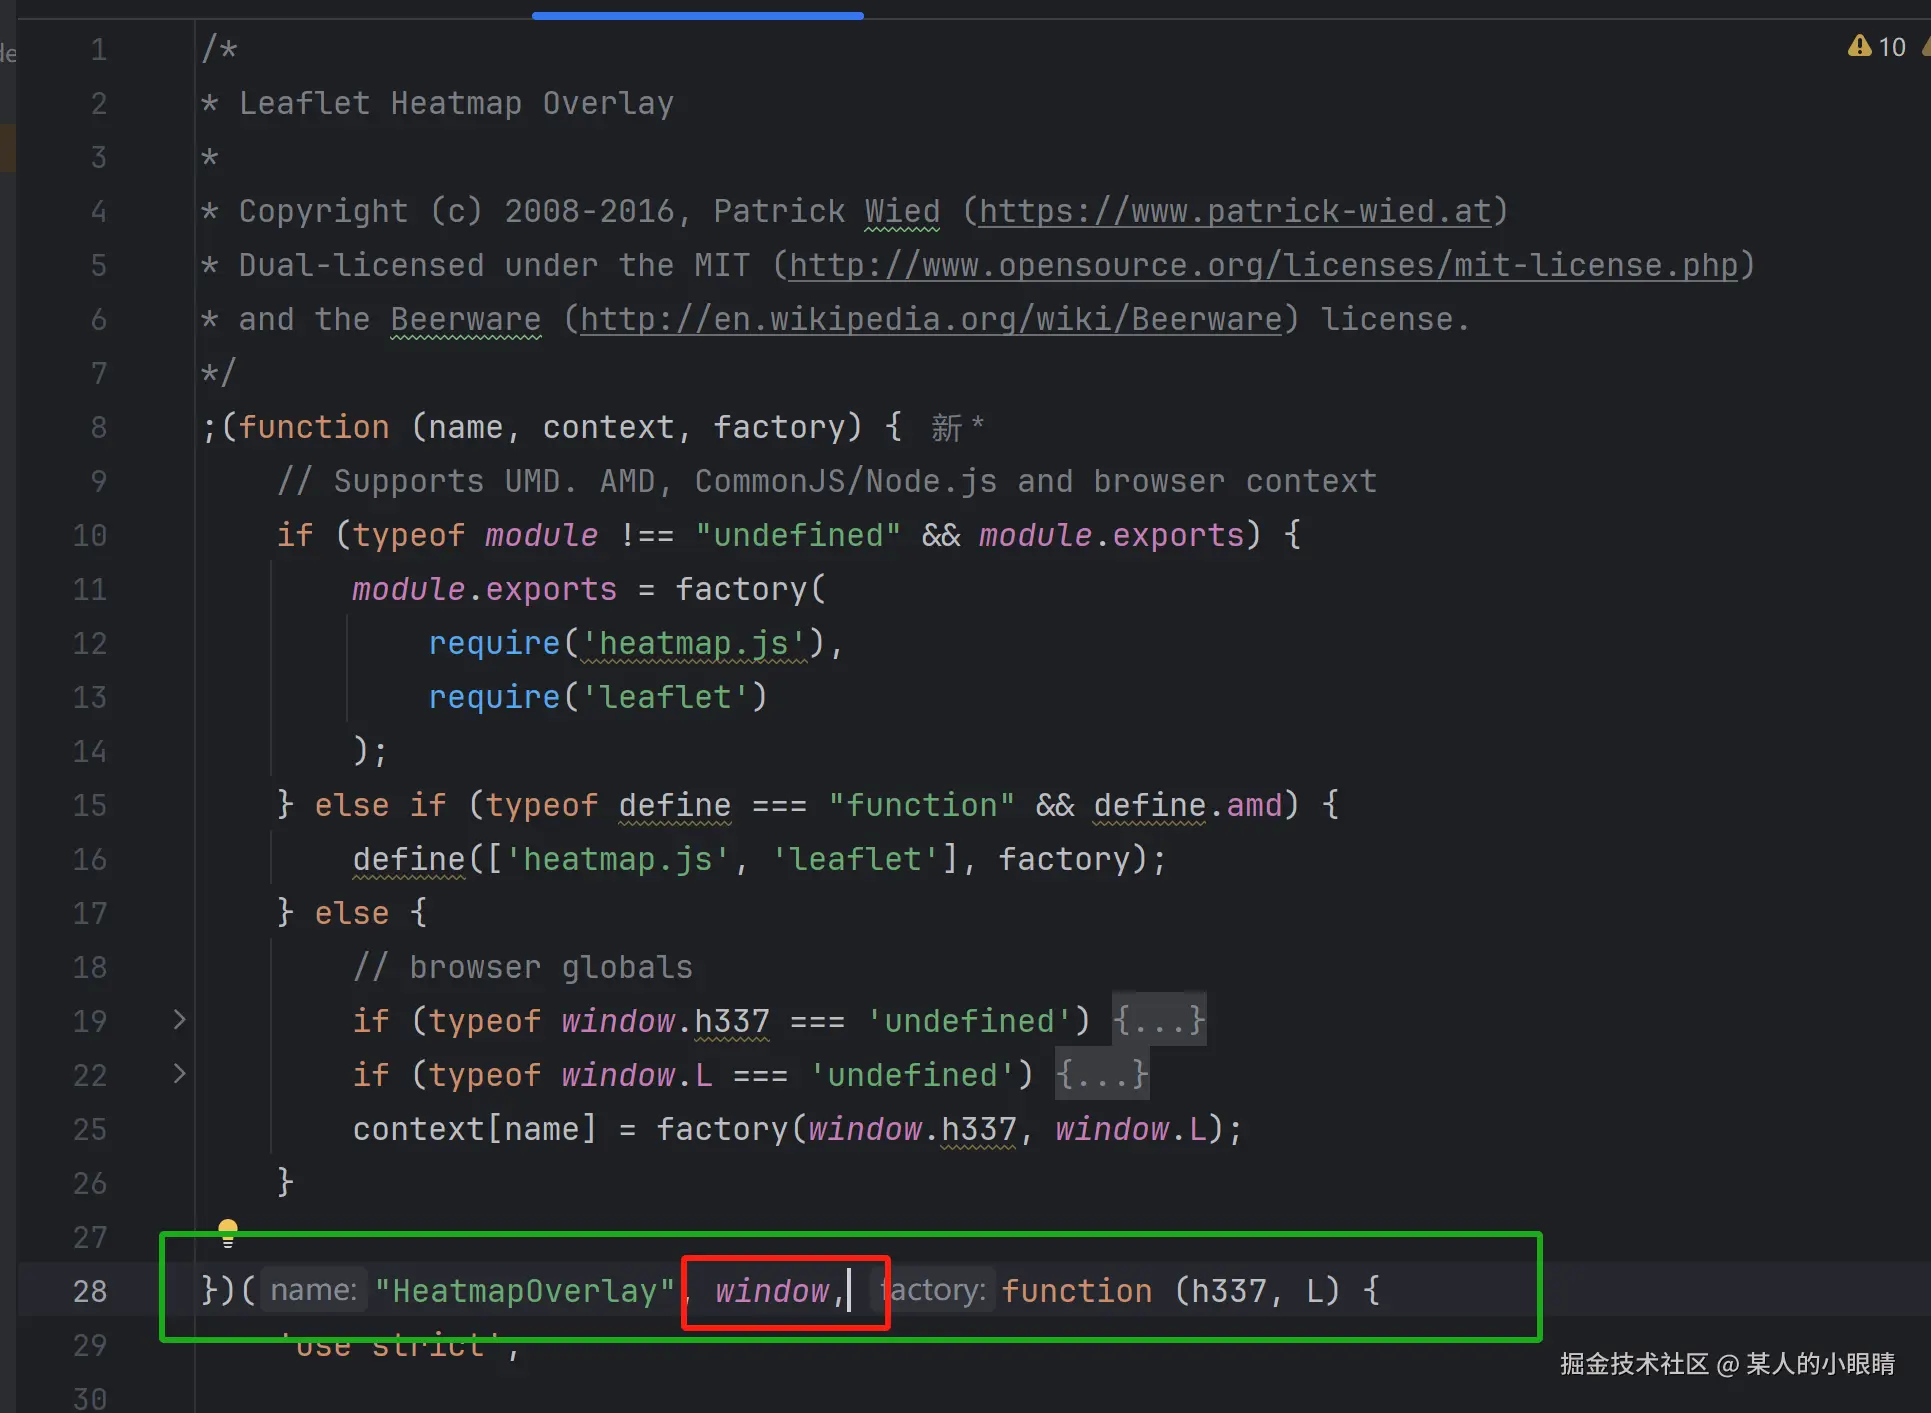This screenshot has height=1413, width=1931.
Task: Open the opensource.org MIT license link
Action: [x=1263, y=265]
